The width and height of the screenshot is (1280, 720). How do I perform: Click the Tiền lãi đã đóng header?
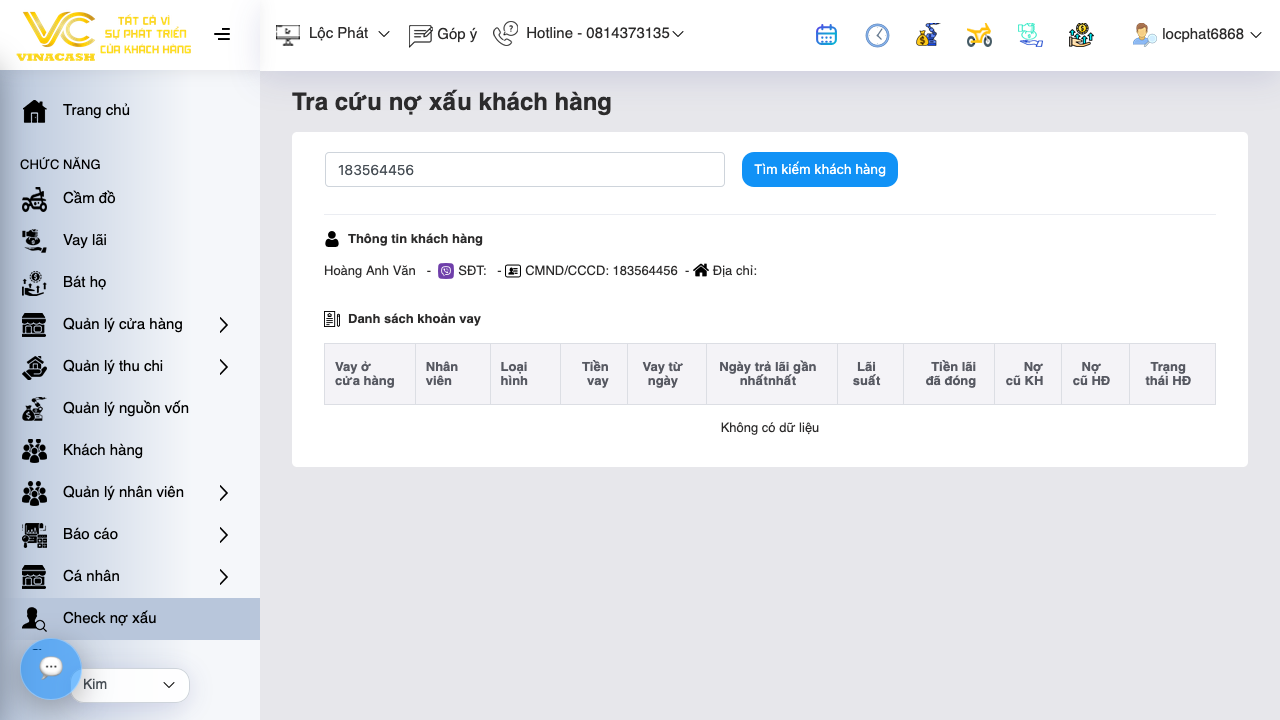(x=949, y=374)
